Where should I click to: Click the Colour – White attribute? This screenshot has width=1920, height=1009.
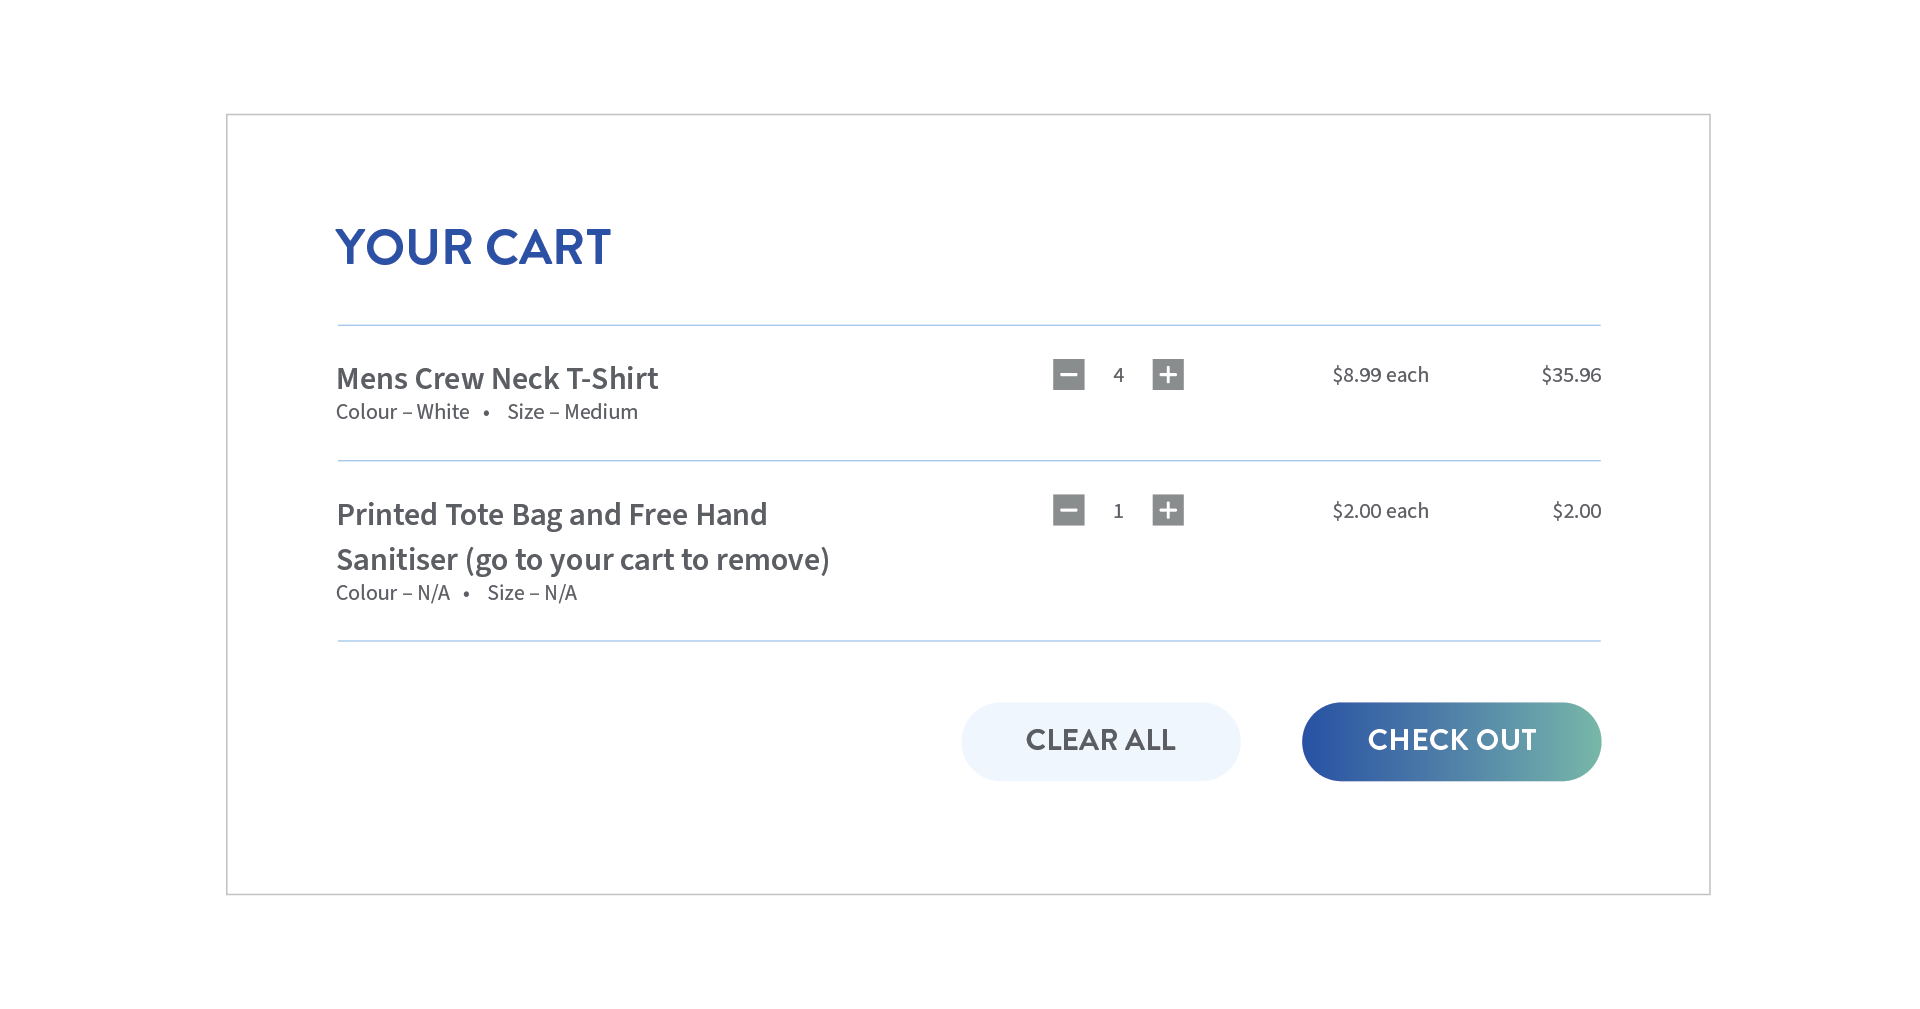click(403, 412)
